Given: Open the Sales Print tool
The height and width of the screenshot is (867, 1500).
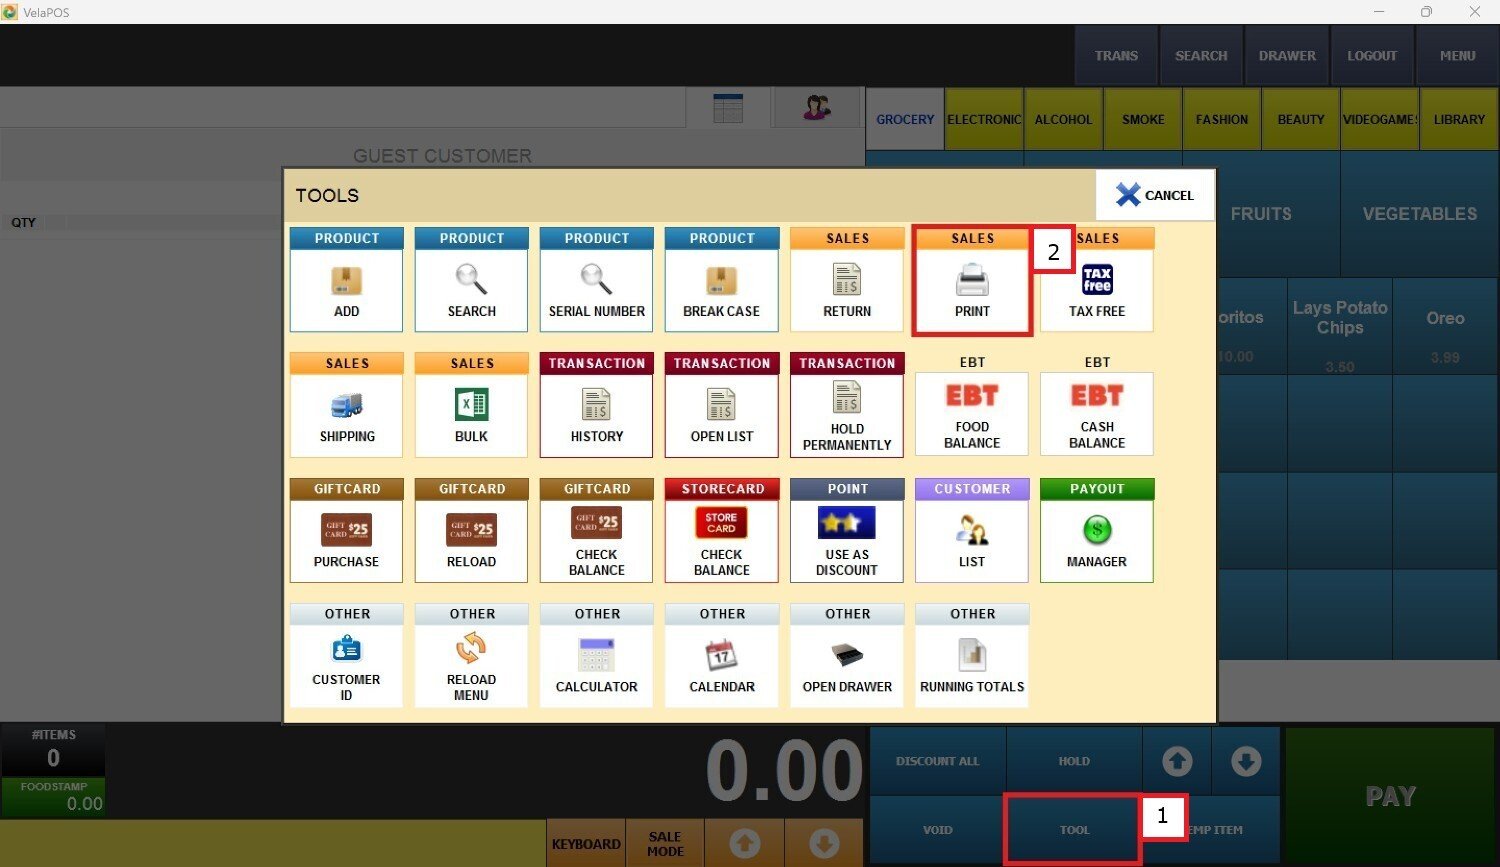Looking at the screenshot, I should pos(971,283).
